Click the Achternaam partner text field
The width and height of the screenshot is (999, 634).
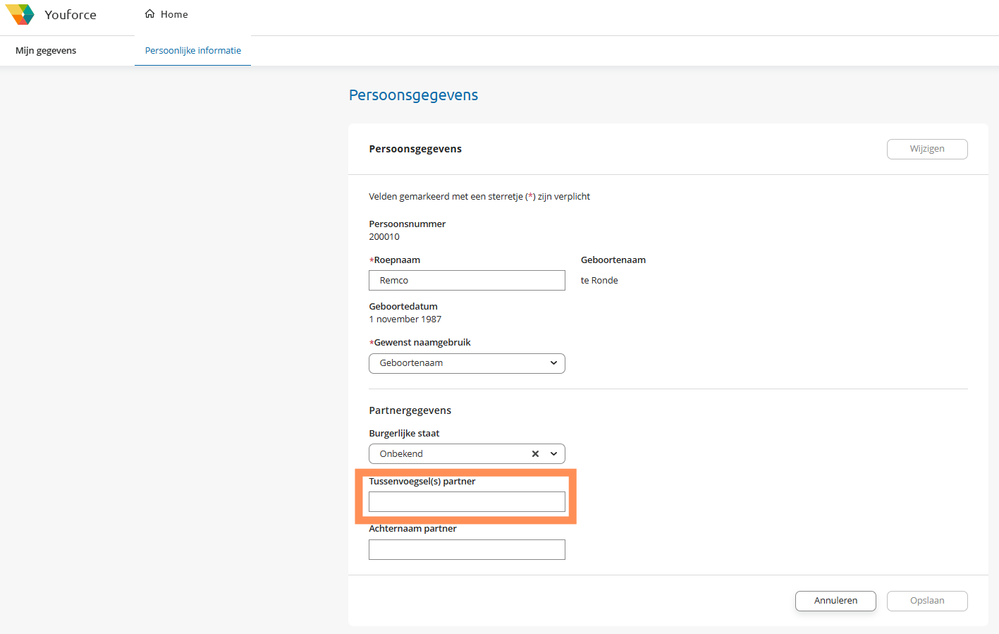coord(467,550)
